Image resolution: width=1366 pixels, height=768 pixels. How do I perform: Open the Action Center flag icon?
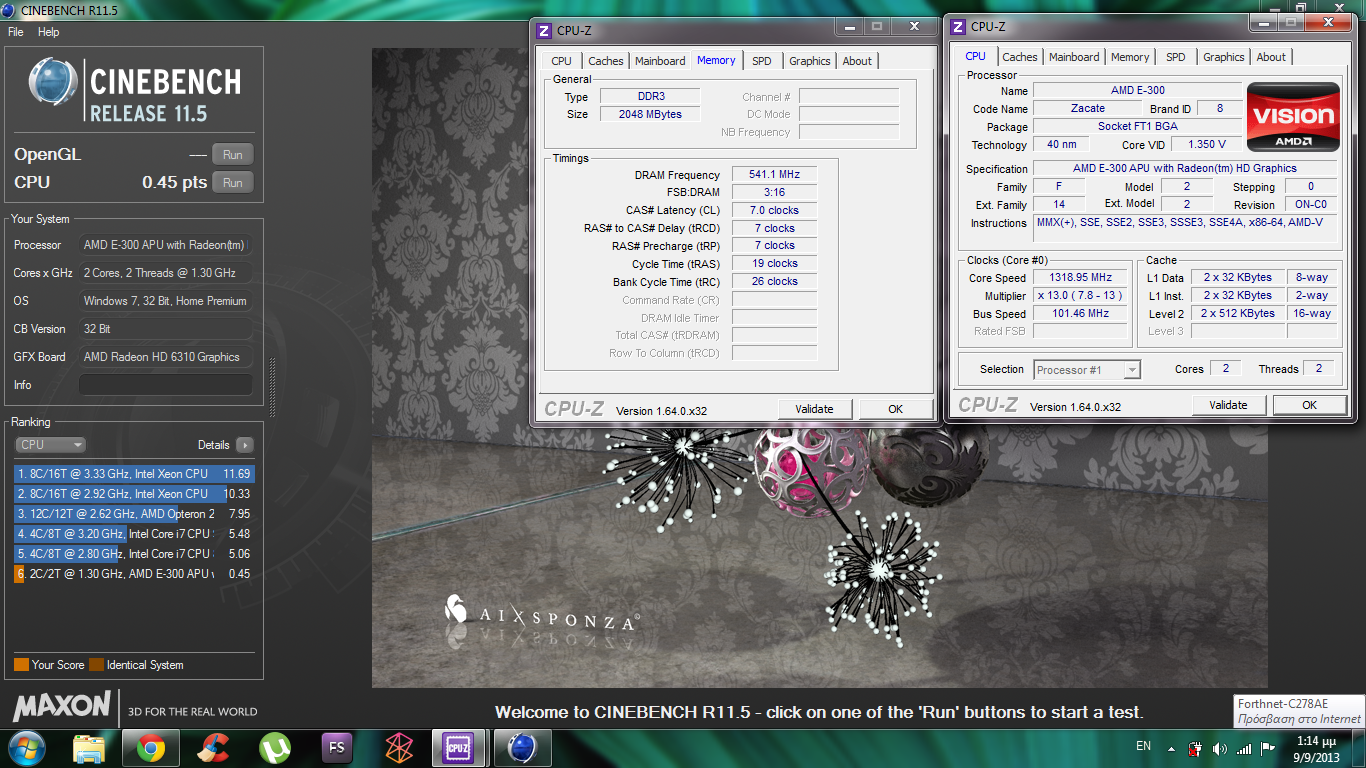(1268, 748)
